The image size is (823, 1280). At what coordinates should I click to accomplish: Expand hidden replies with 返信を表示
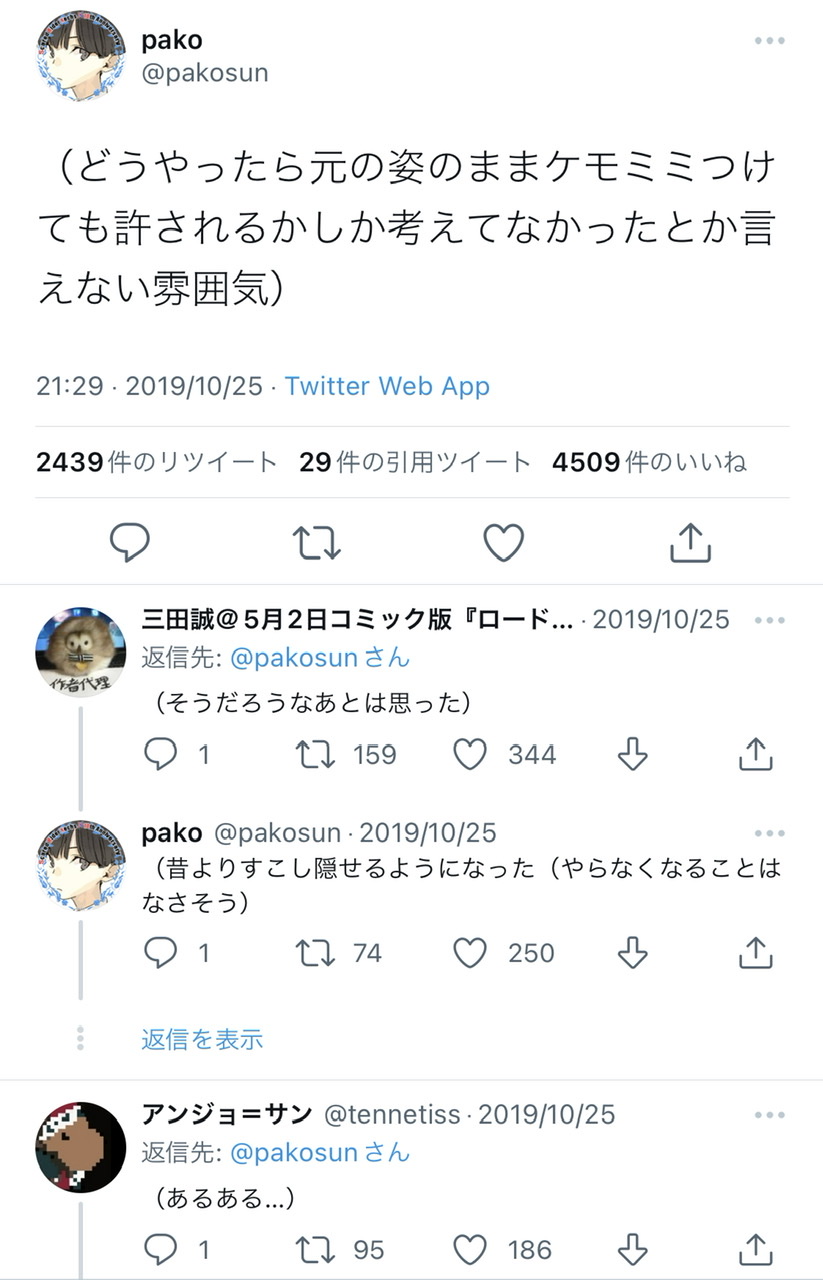click(x=202, y=1039)
